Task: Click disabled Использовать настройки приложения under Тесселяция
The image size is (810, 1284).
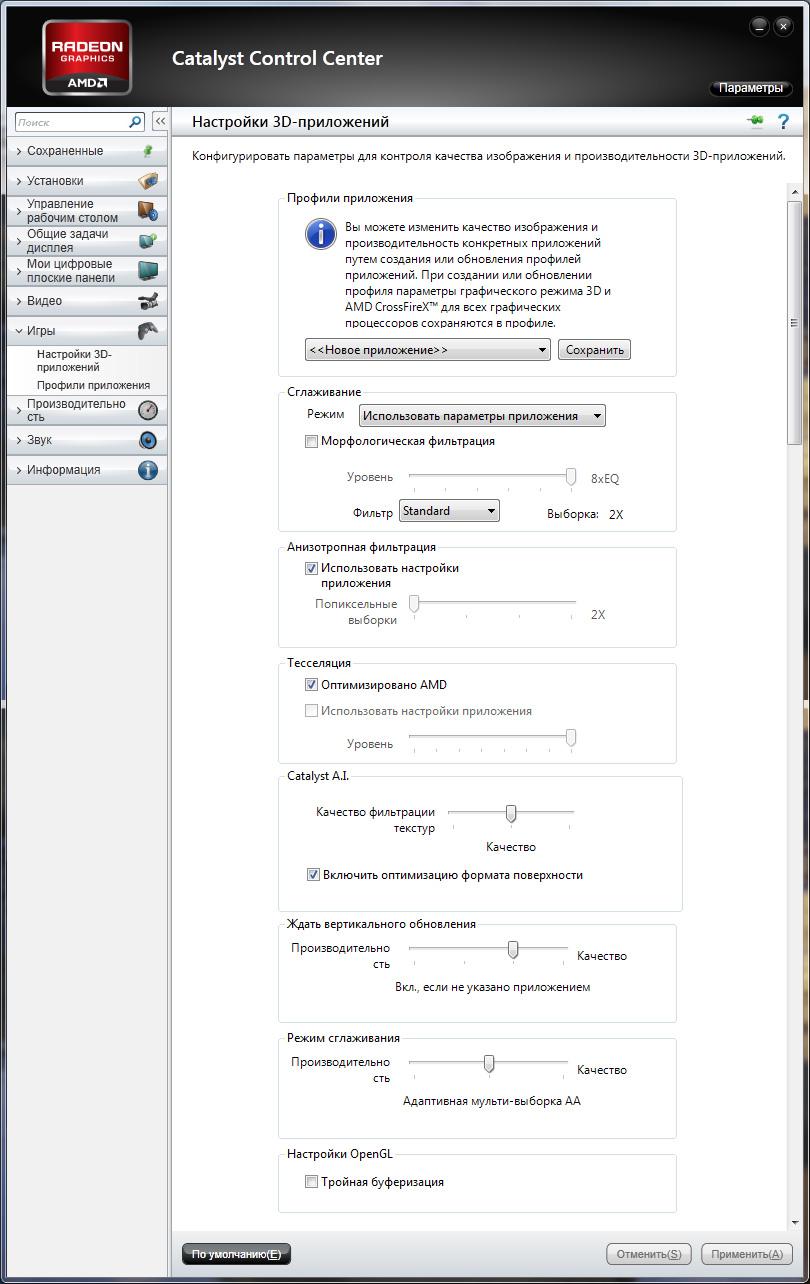Action: [x=312, y=711]
